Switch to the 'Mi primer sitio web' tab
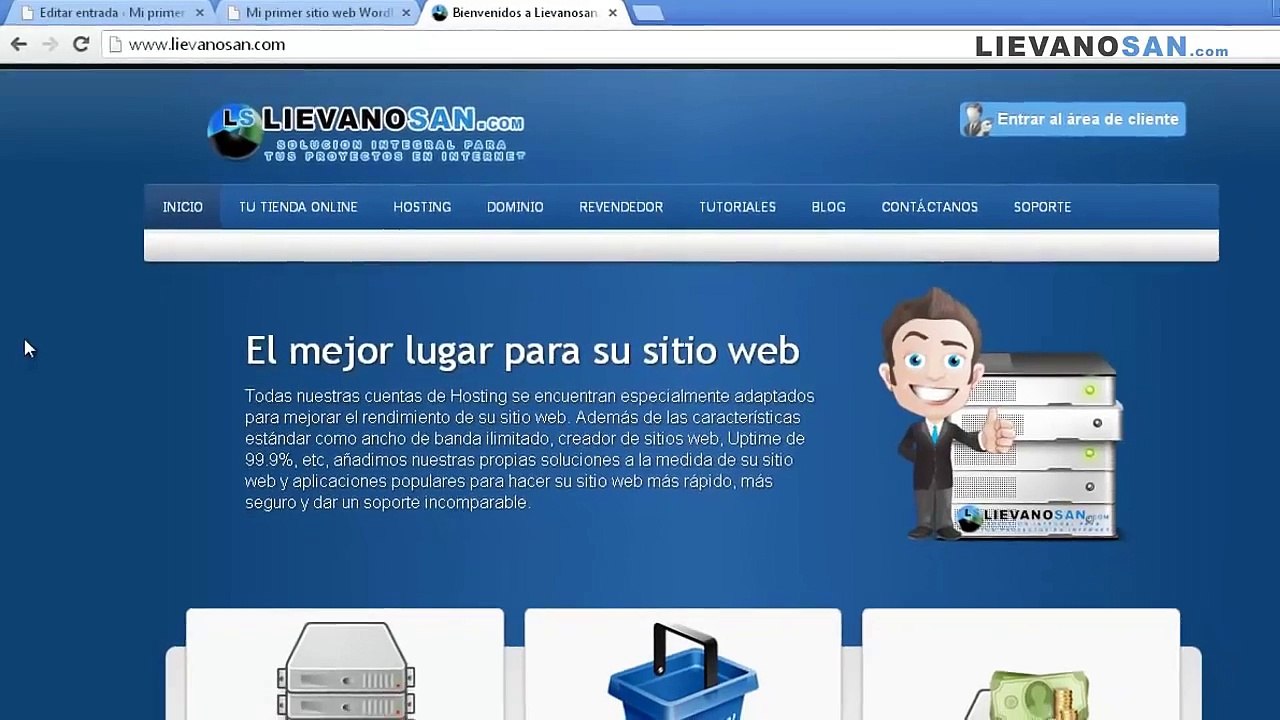This screenshot has height=720, width=1280. pyautogui.click(x=318, y=13)
